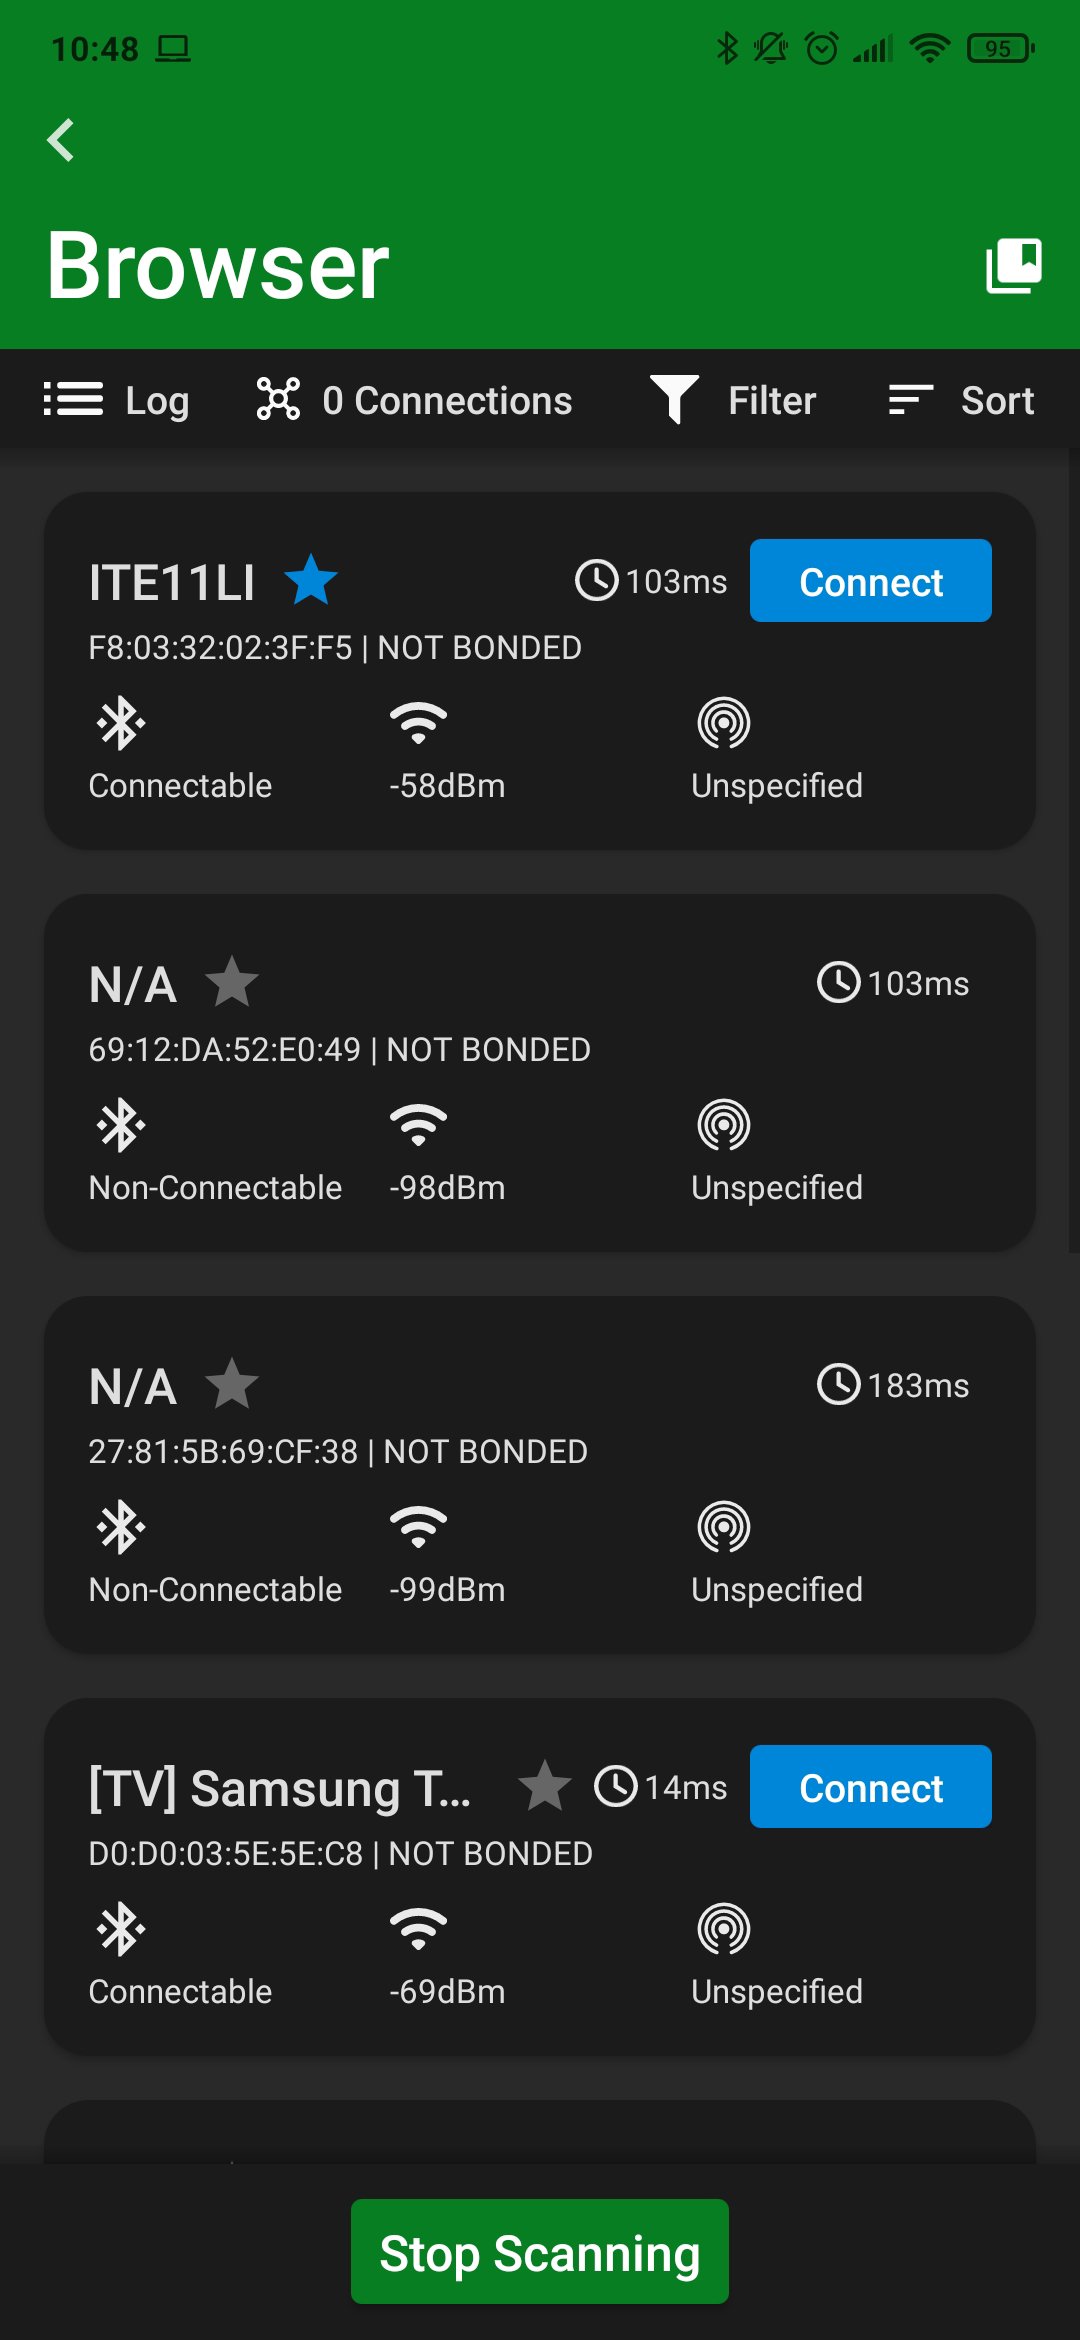Open the Bluetooth status bar icon

coord(727,48)
